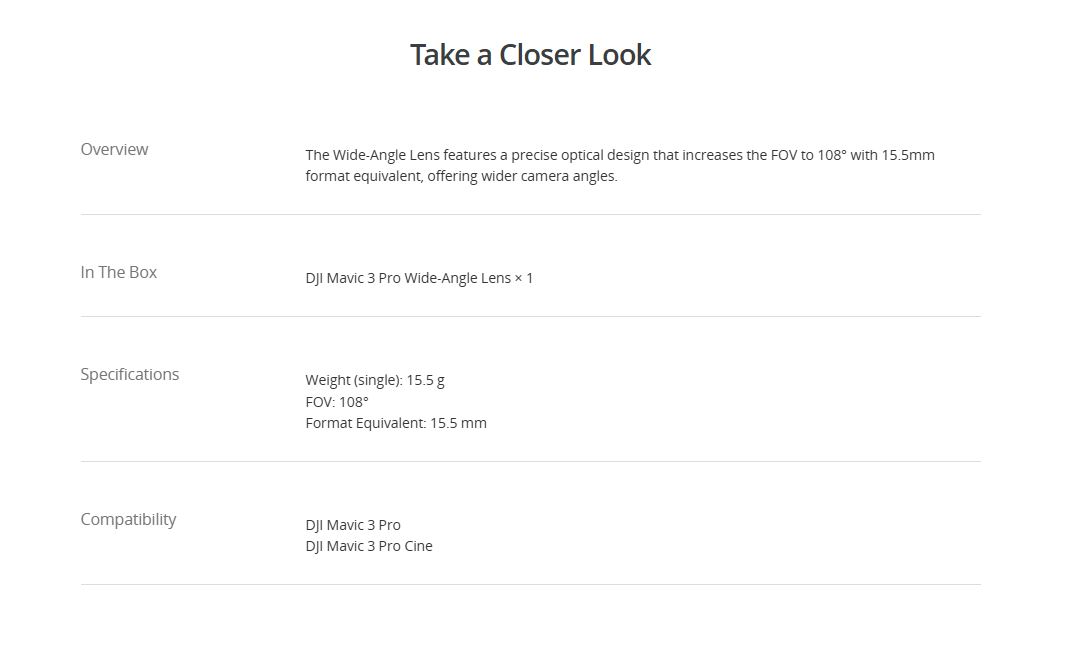Click the line "format equivalent, offering wider camera angles"
The image size is (1076, 645).
[x=461, y=176]
